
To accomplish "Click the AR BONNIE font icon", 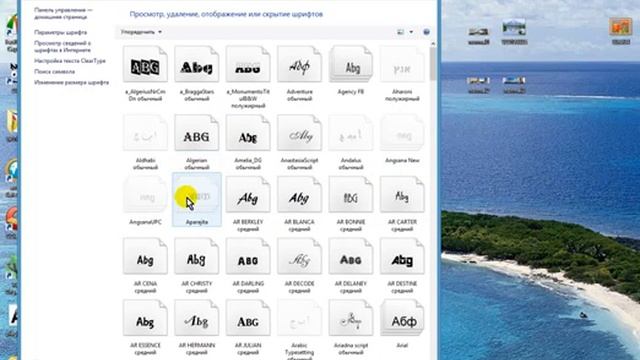I will tap(351, 195).
